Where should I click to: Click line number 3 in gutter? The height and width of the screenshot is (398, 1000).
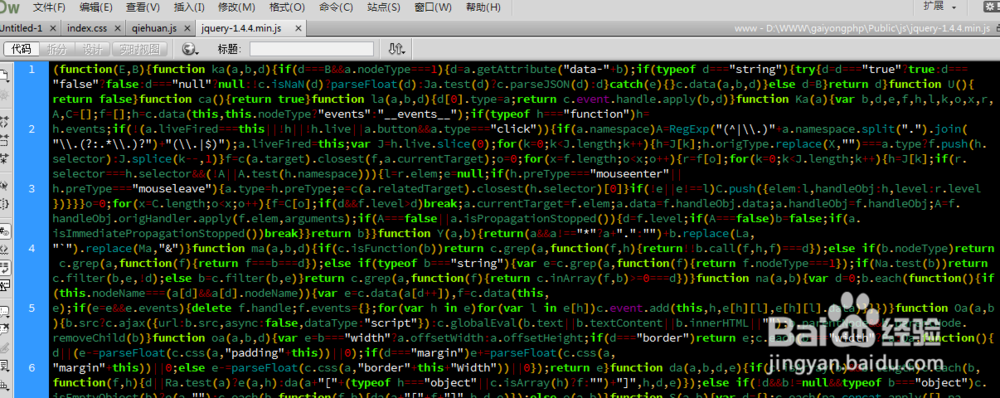pyautogui.click(x=31, y=188)
